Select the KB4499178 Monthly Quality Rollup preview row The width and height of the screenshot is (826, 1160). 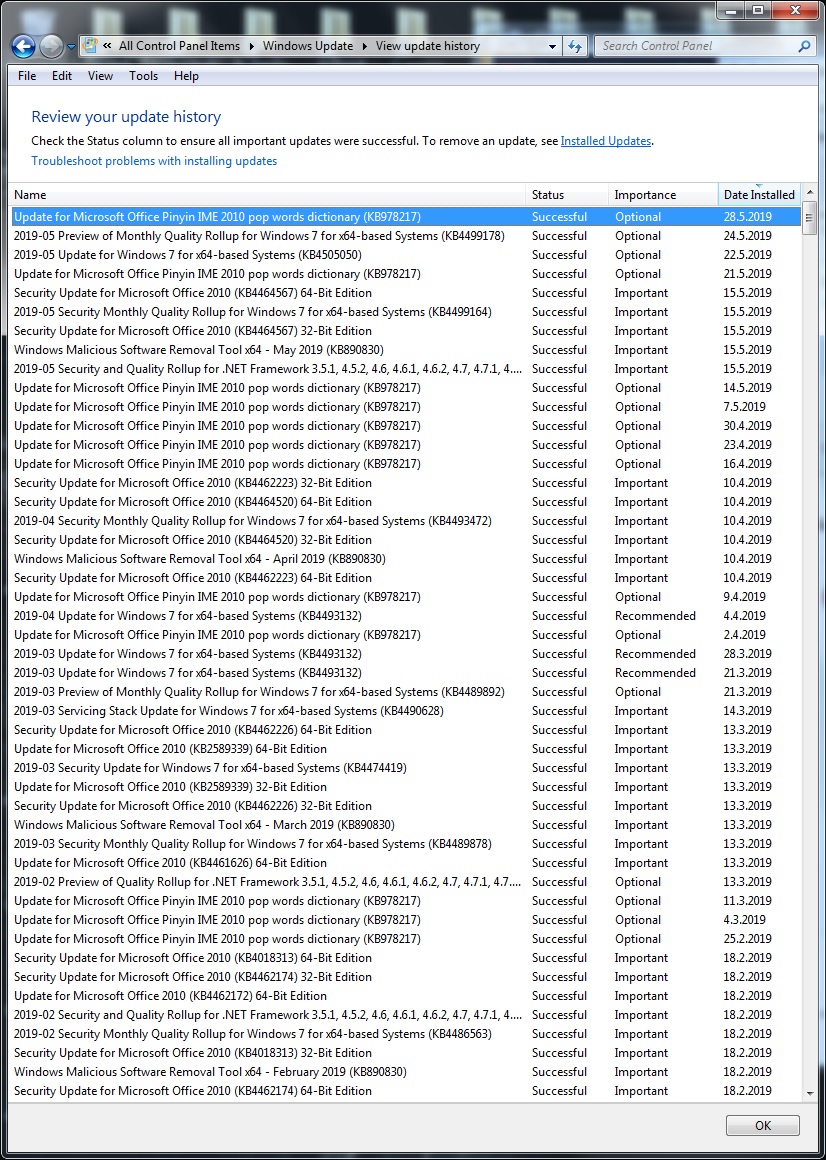click(405, 236)
